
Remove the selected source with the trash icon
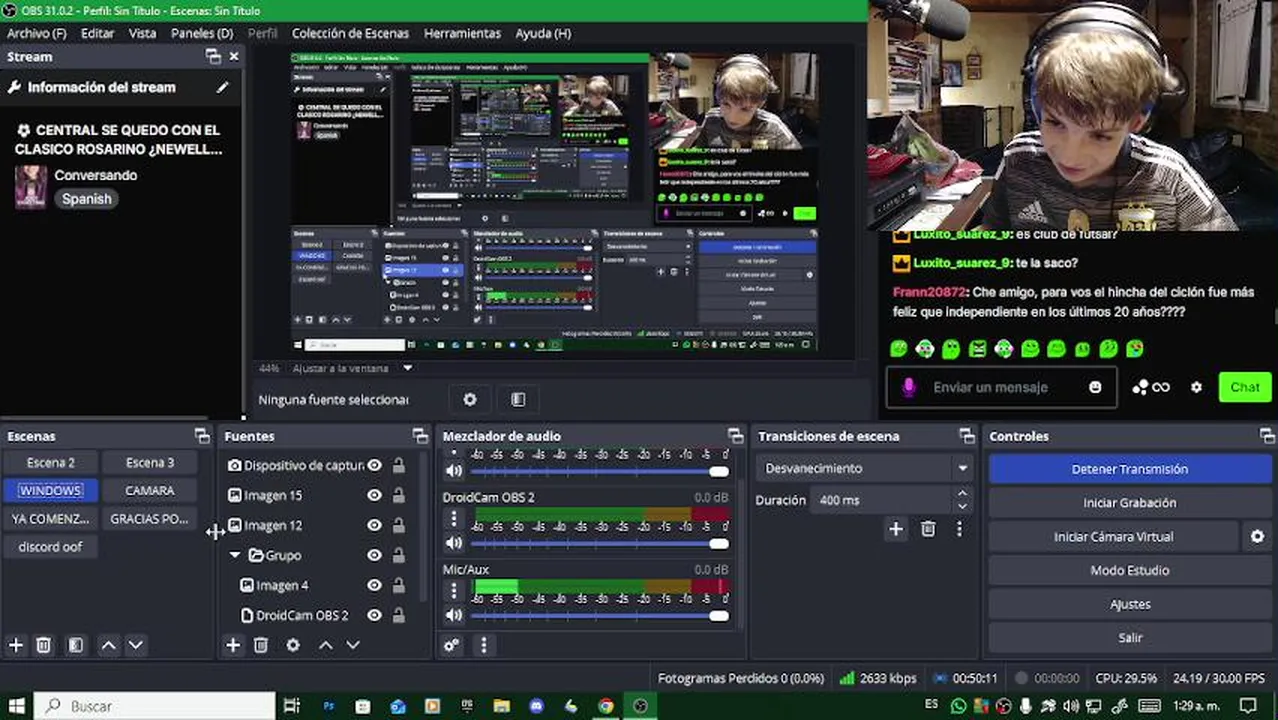(x=261, y=645)
